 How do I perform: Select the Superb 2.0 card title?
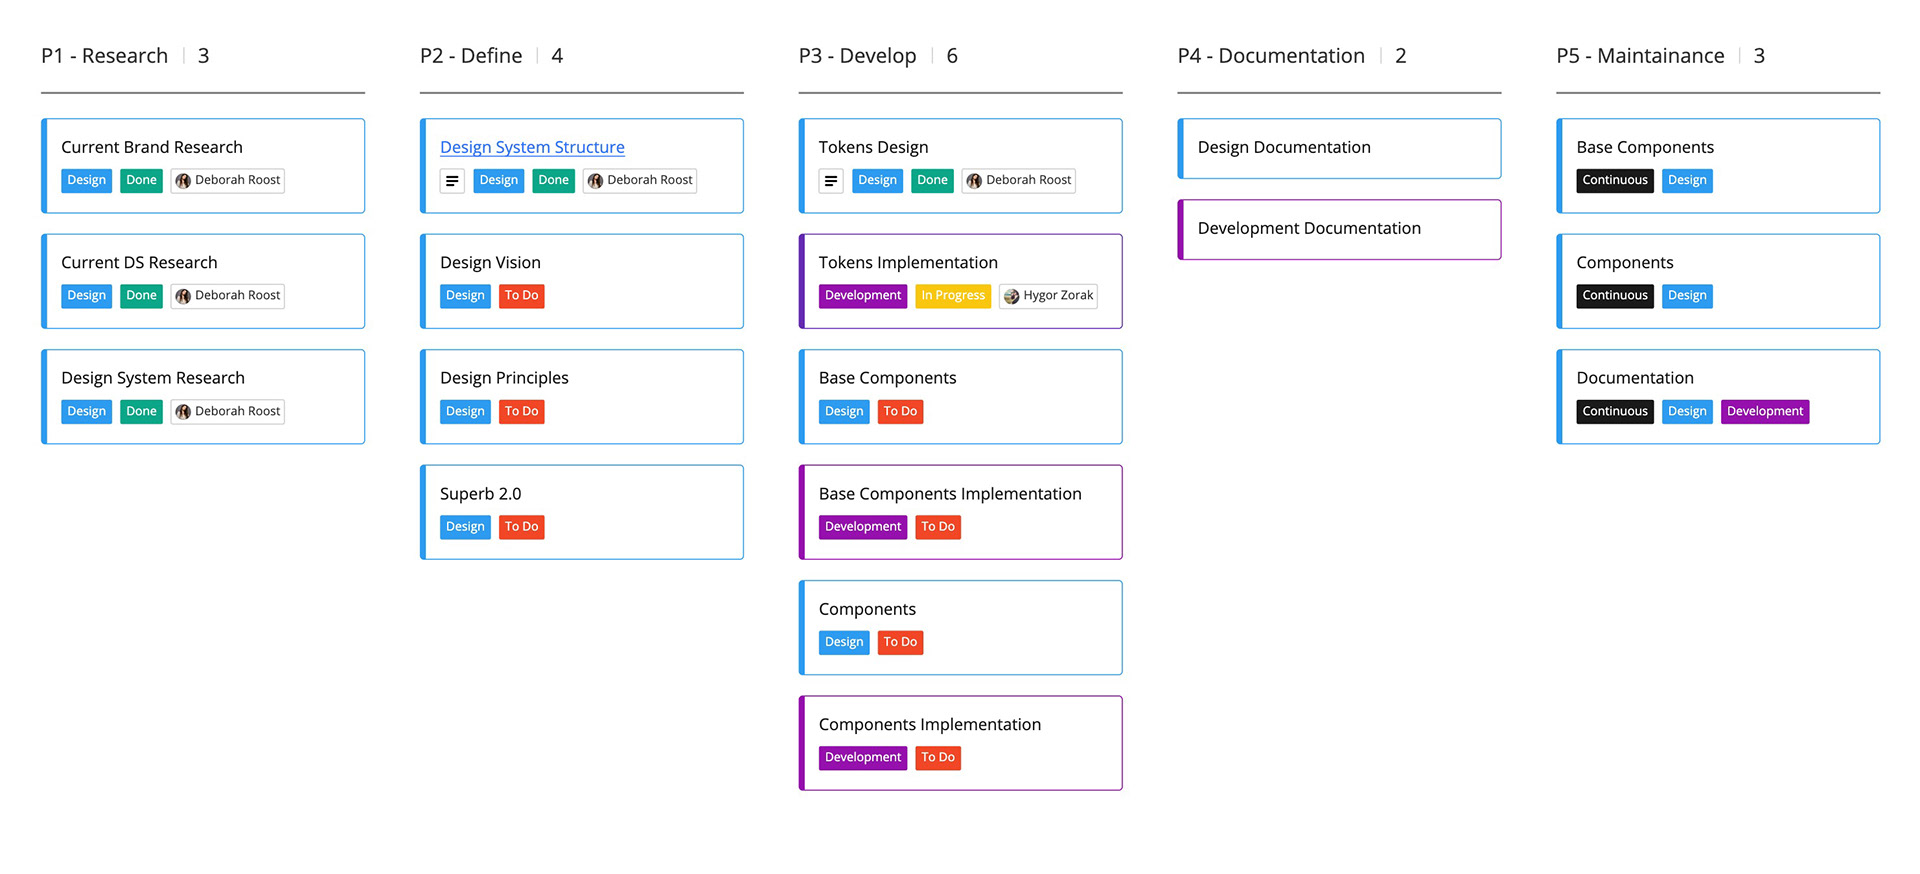[x=481, y=494]
